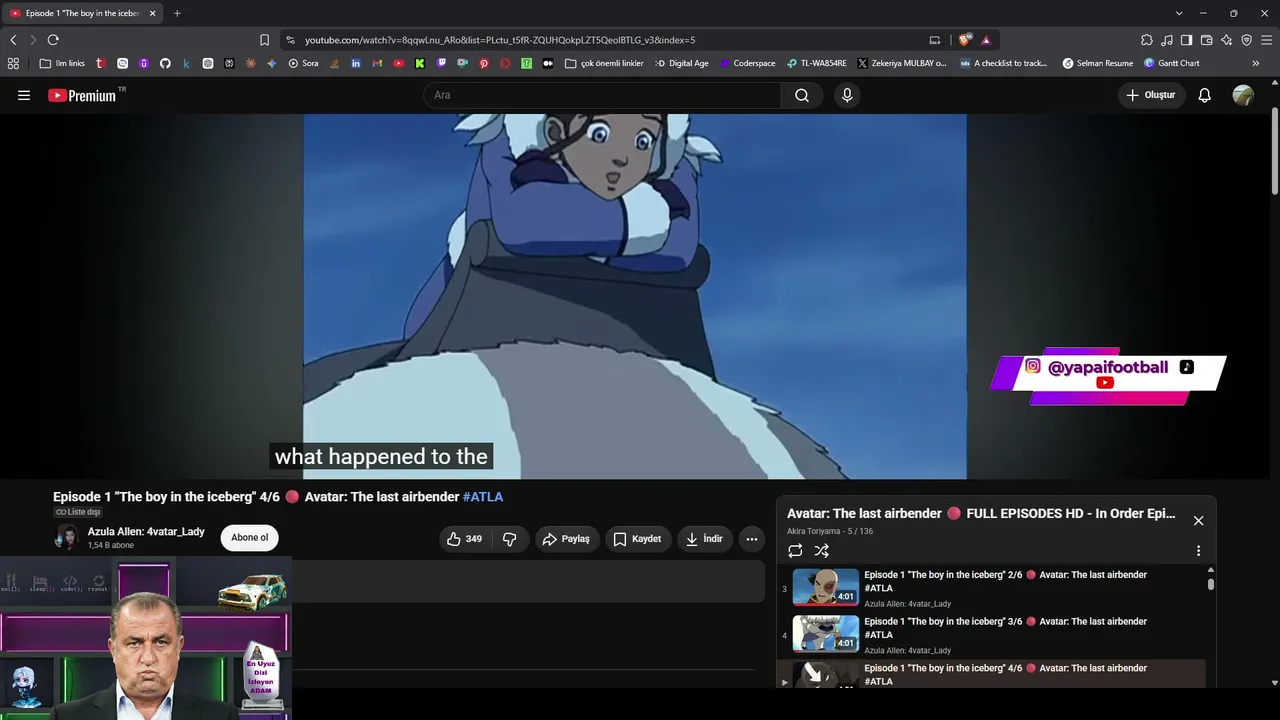Viewport: 1280px width, 720px height.
Task: Open Brave Wallet icon
Action: point(1207,40)
